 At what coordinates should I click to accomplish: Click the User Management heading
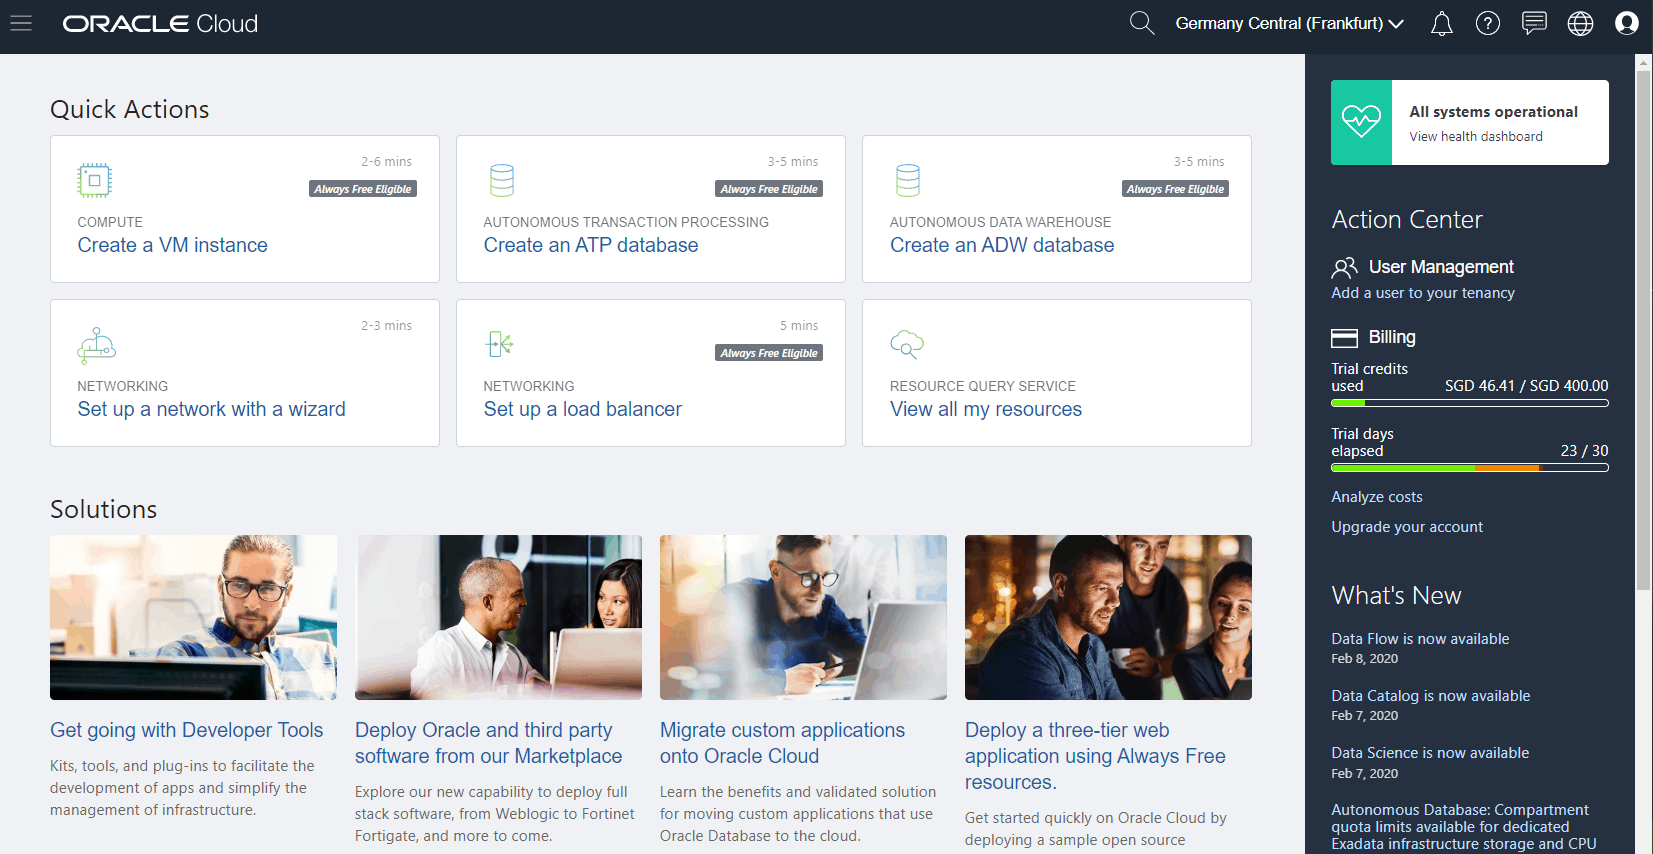tap(1441, 267)
